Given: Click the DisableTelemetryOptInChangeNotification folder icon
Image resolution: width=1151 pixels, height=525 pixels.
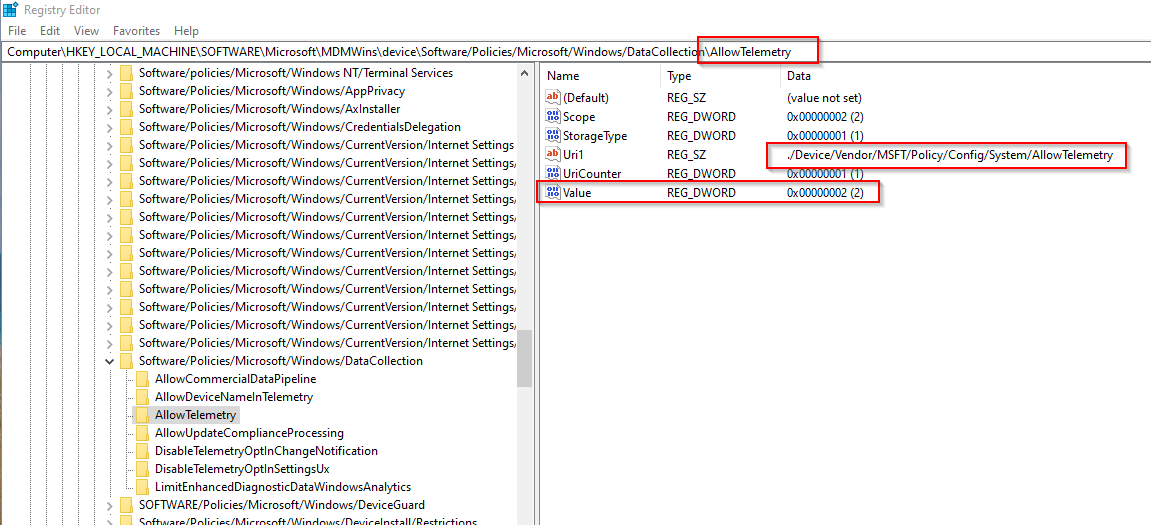Looking at the screenshot, I should coord(142,451).
